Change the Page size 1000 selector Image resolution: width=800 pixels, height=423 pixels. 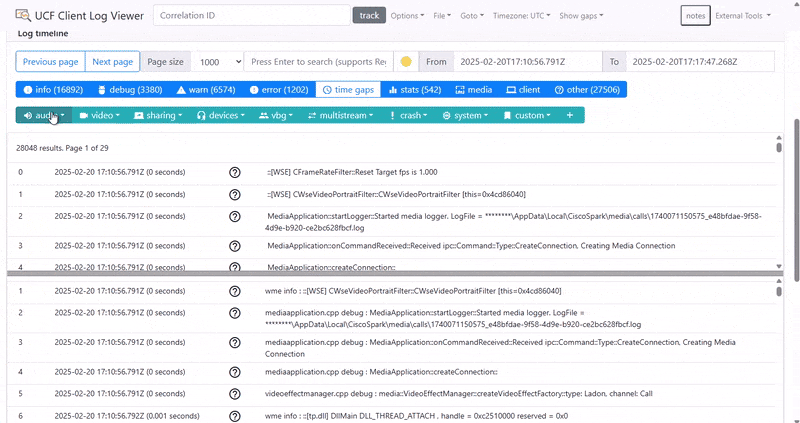(x=219, y=62)
